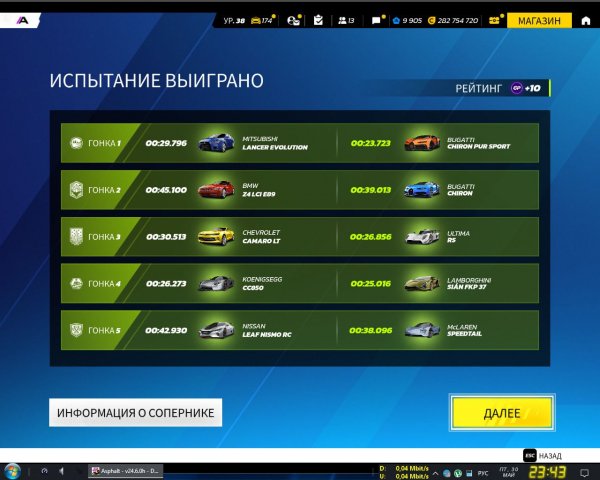Viewport: 600px width, 480px height.
Task: Click the blue tokens balance 9 905
Action: (x=407, y=20)
